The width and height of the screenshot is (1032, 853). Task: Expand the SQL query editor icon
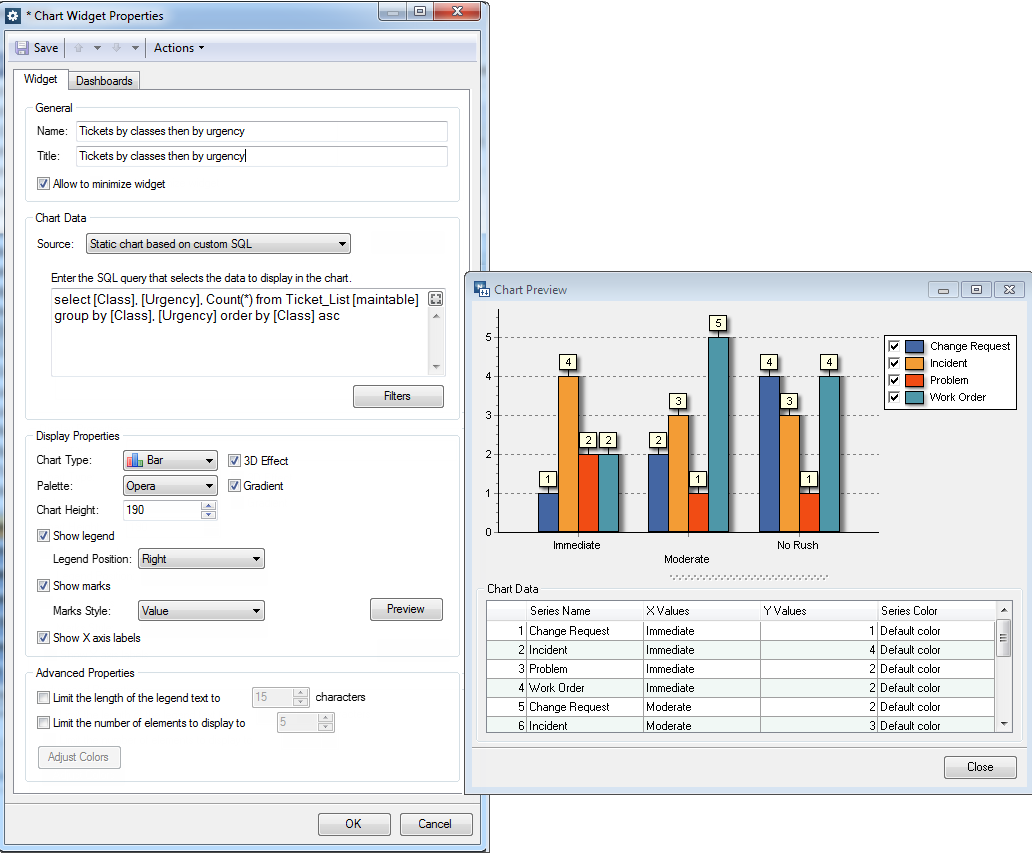click(x=436, y=299)
